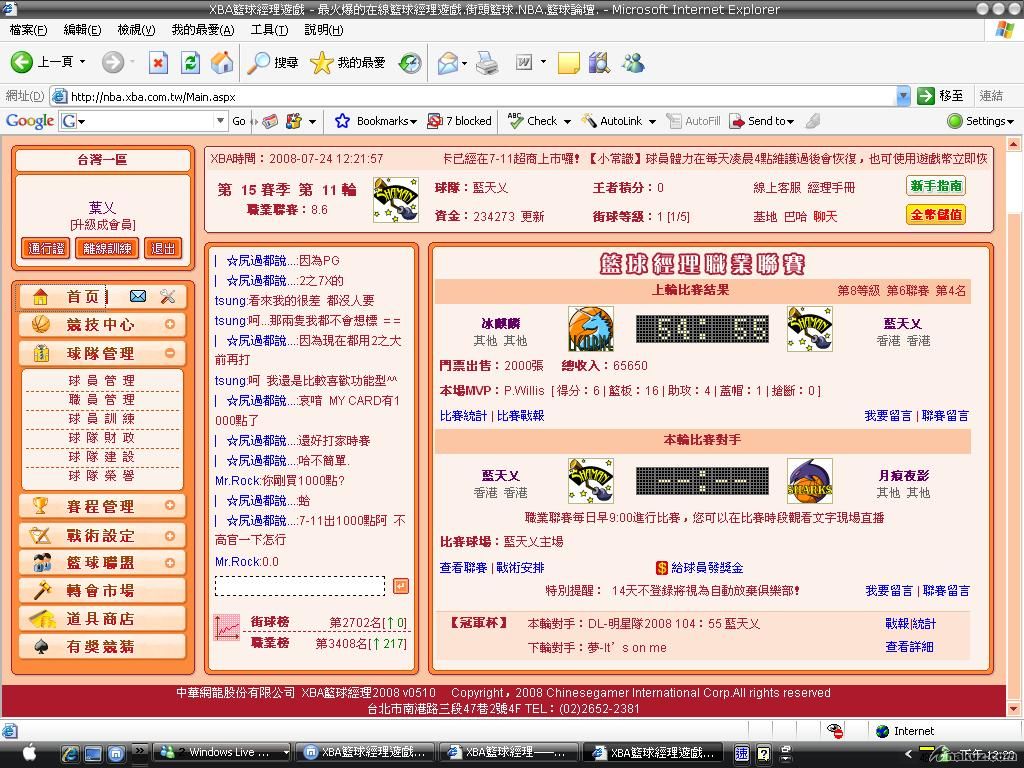1024x768 pixels.
Task: Click the 通行證 button
Action: 46,248
